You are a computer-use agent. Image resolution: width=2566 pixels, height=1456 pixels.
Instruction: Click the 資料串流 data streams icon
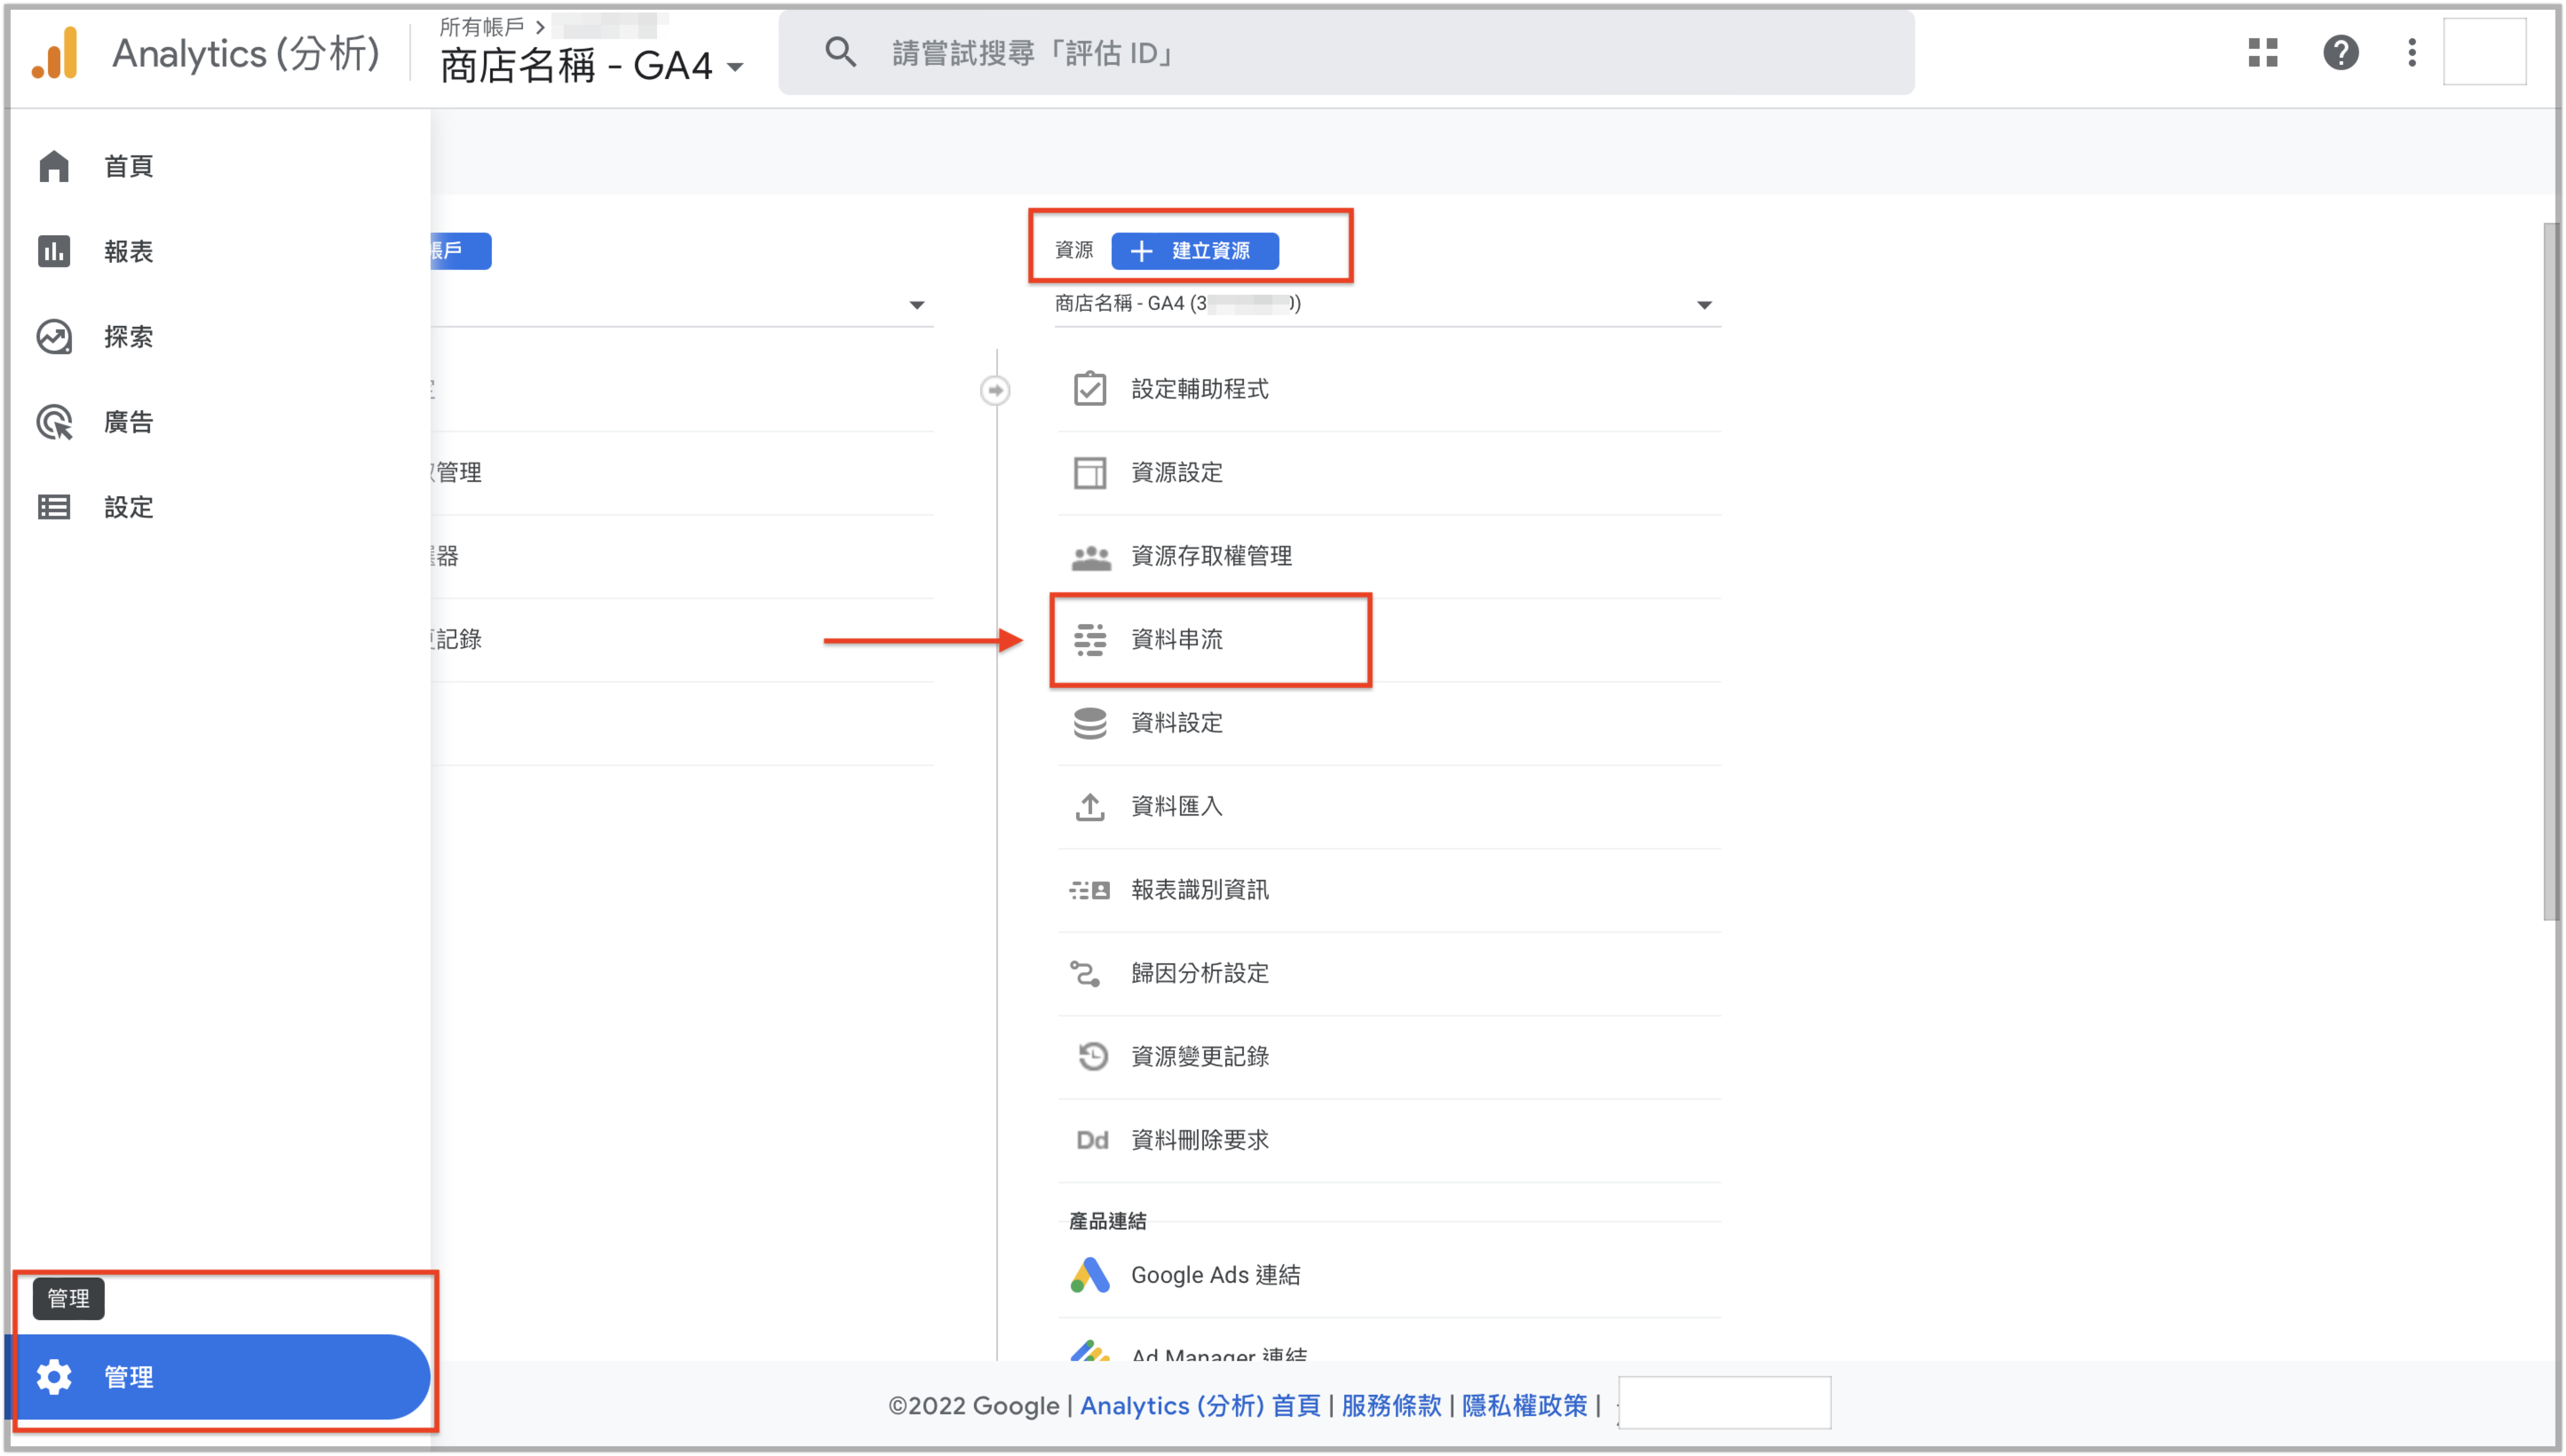point(1089,639)
